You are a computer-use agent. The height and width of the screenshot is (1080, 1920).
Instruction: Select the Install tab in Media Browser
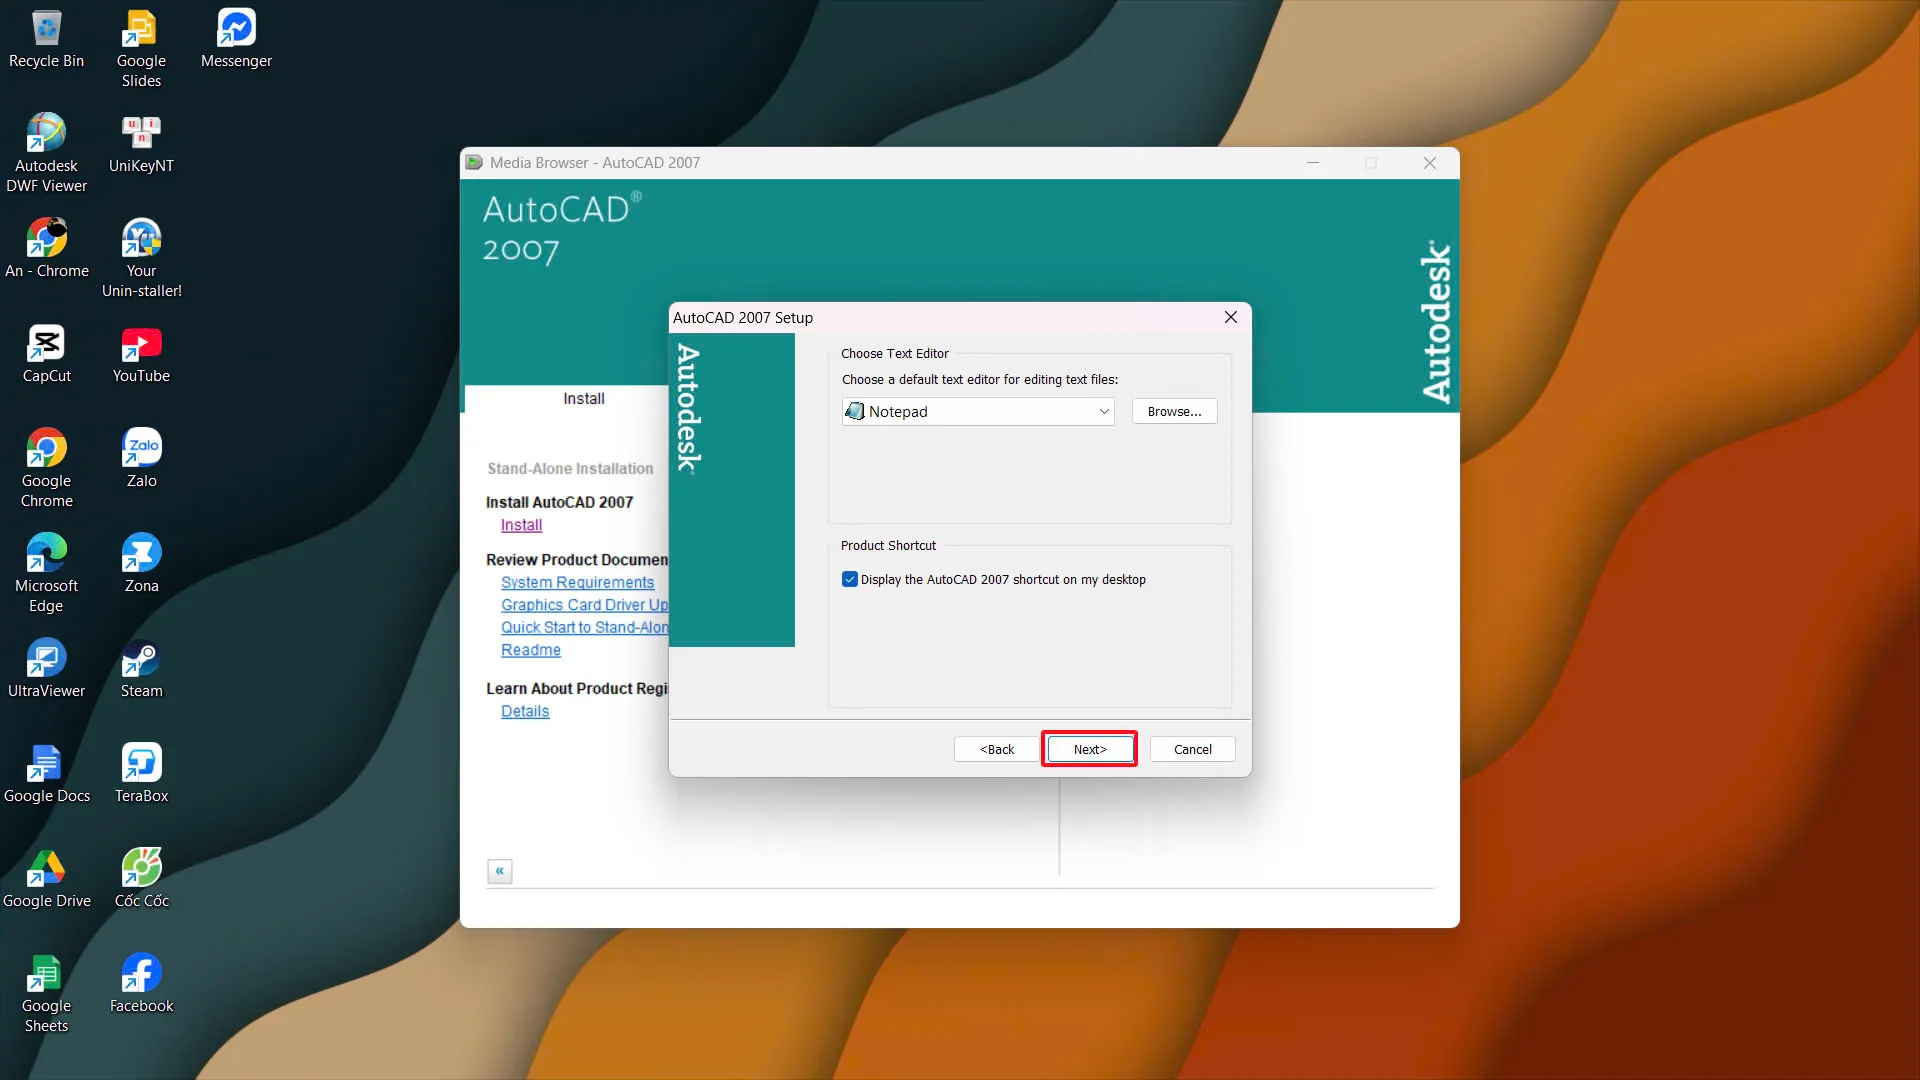(x=583, y=398)
